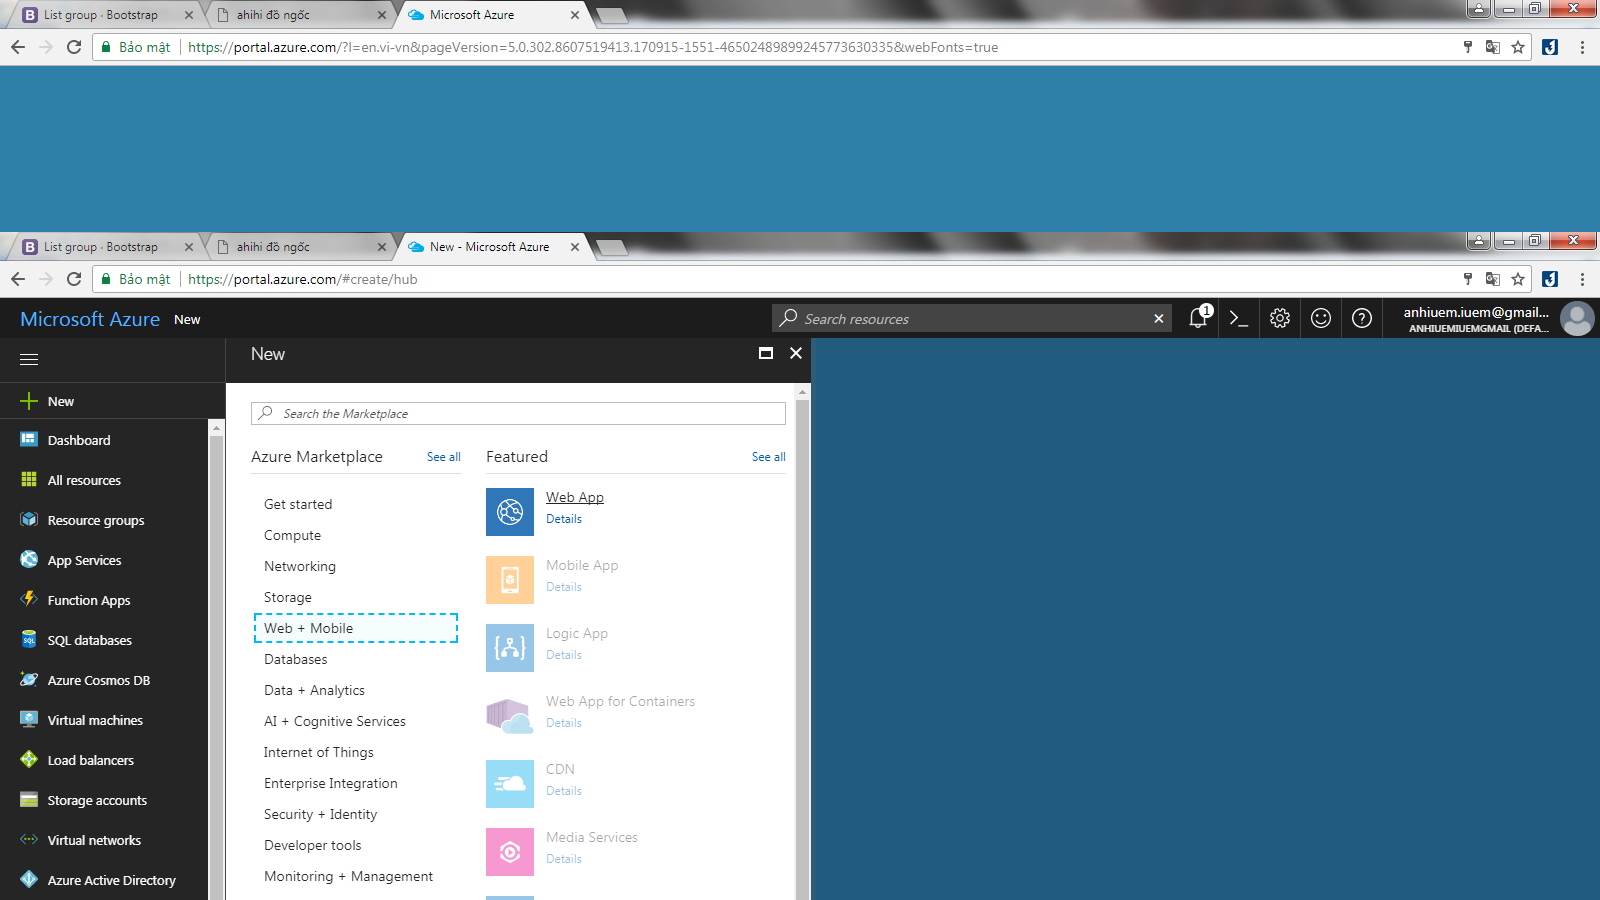The image size is (1600, 900).
Task: Click the green plus New icon
Action: (29, 401)
